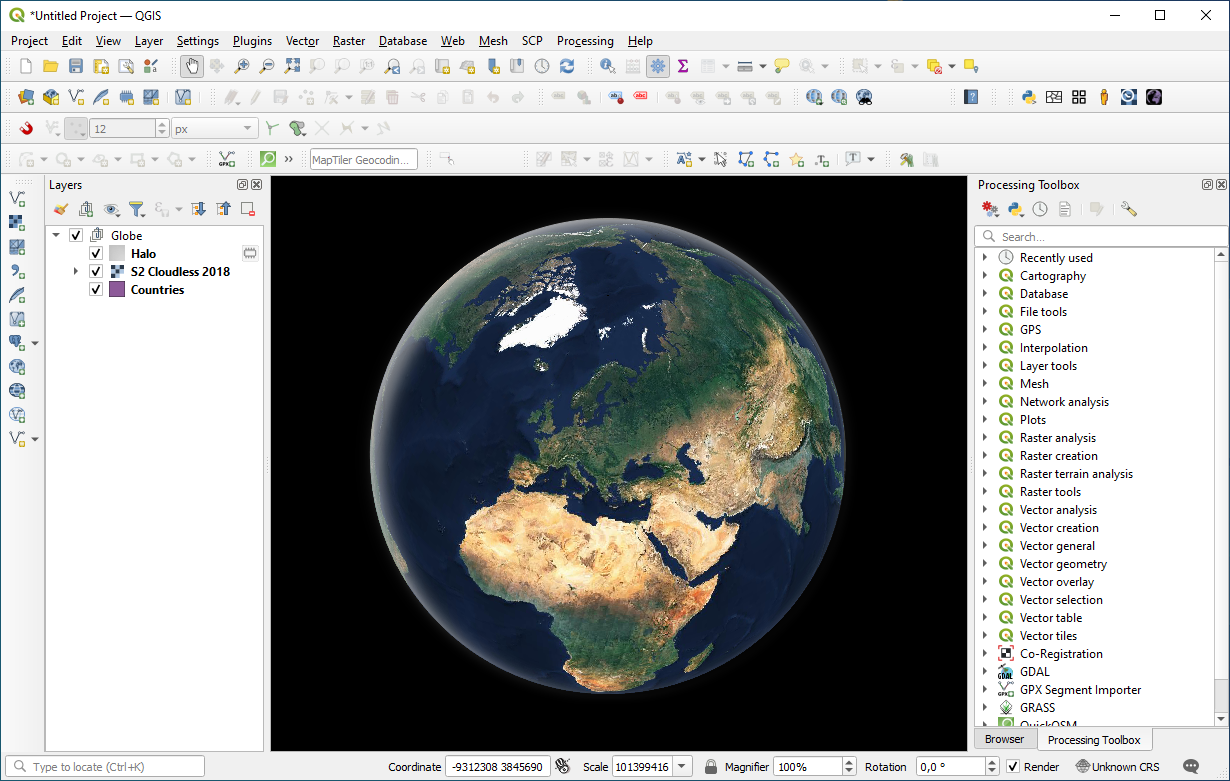The width and height of the screenshot is (1230, 781).
Task: Expand the S2 Cloudless 2018 layer
Action: [77, 271]
